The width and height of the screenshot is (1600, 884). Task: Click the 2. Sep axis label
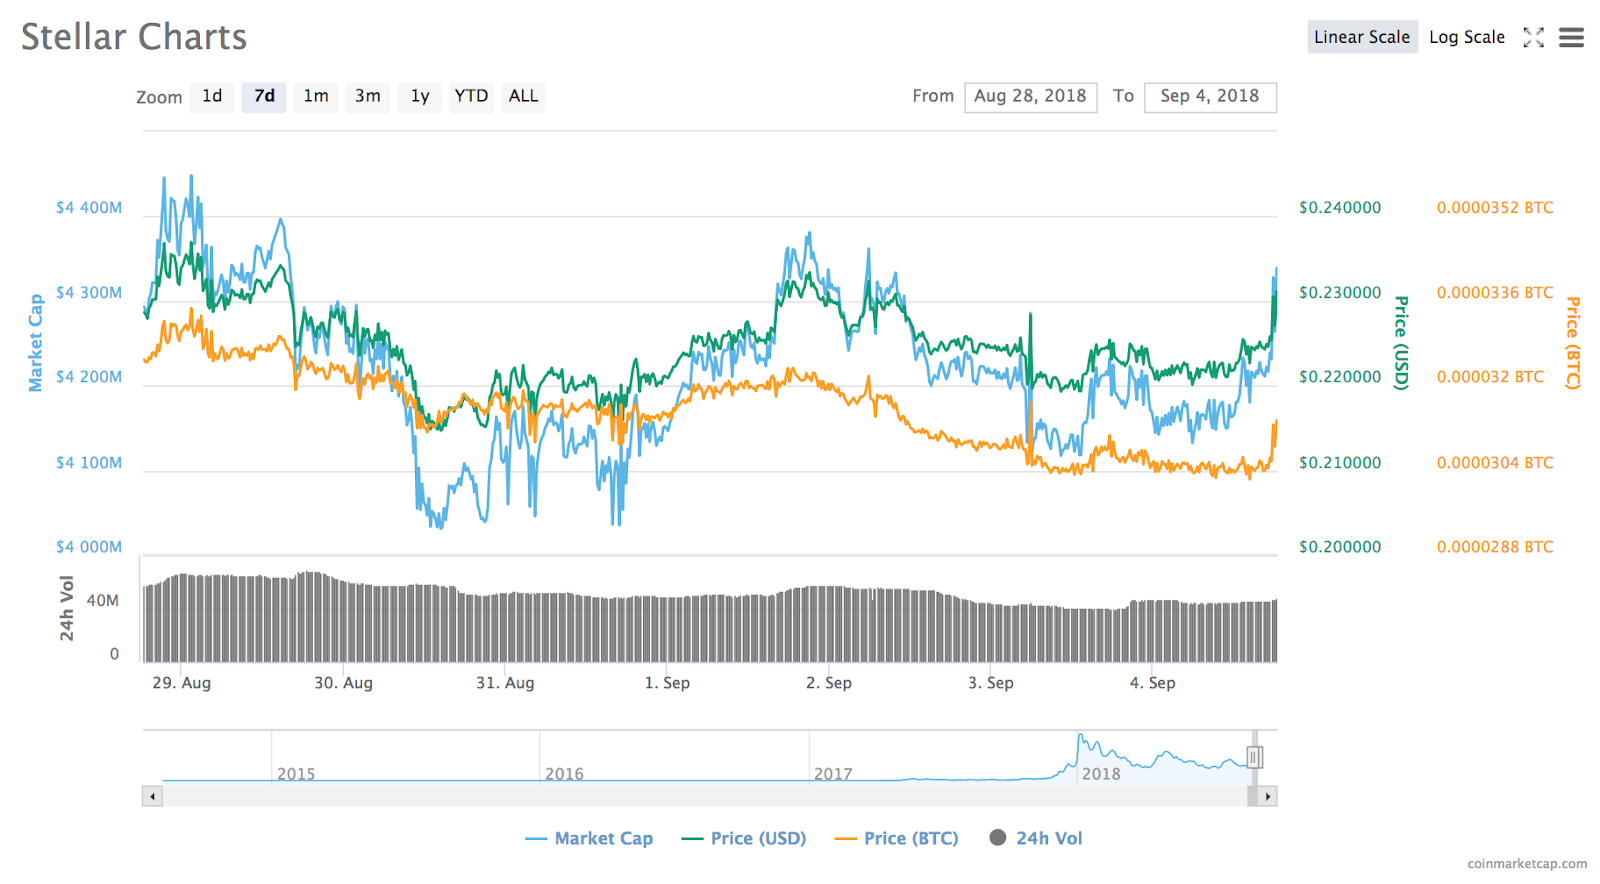(x=829, y=683)
